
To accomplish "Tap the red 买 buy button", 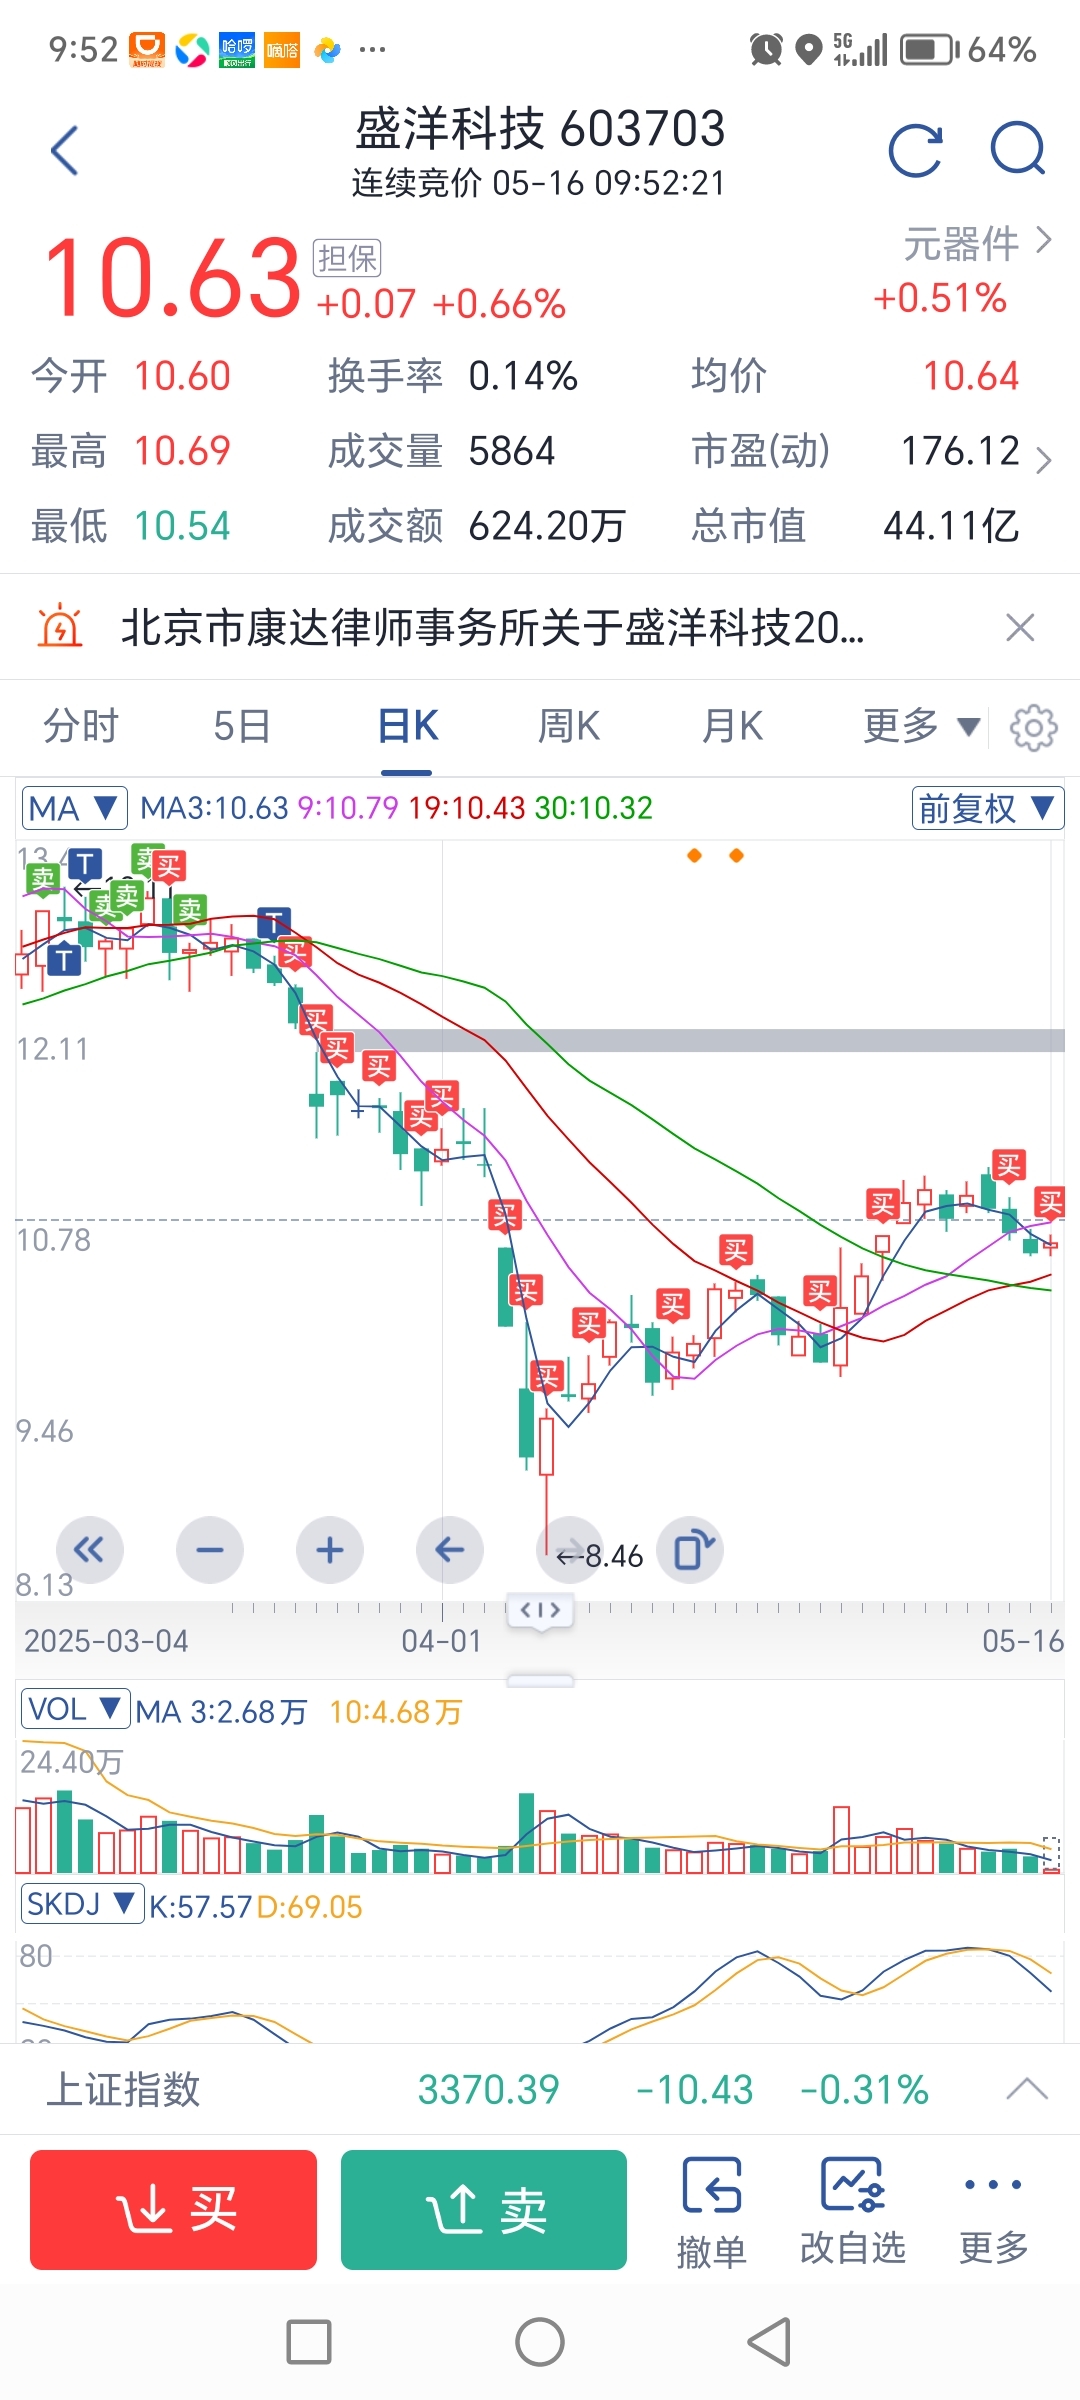I will 173,2210.
